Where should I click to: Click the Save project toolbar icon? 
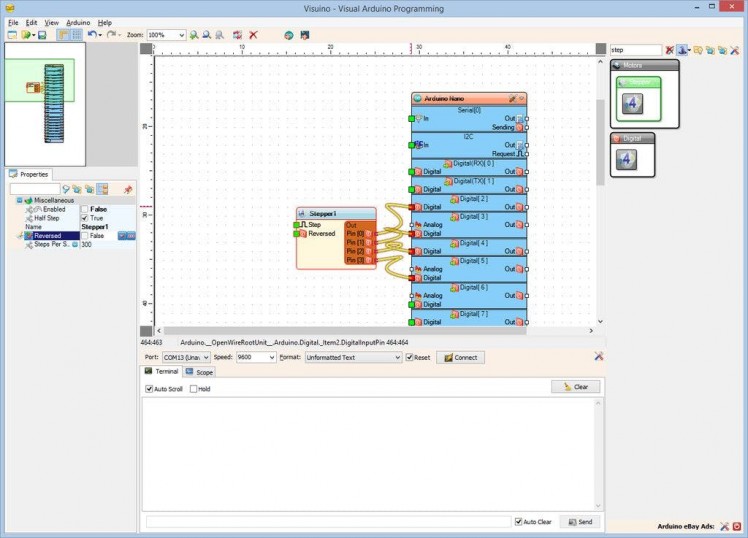42,35
